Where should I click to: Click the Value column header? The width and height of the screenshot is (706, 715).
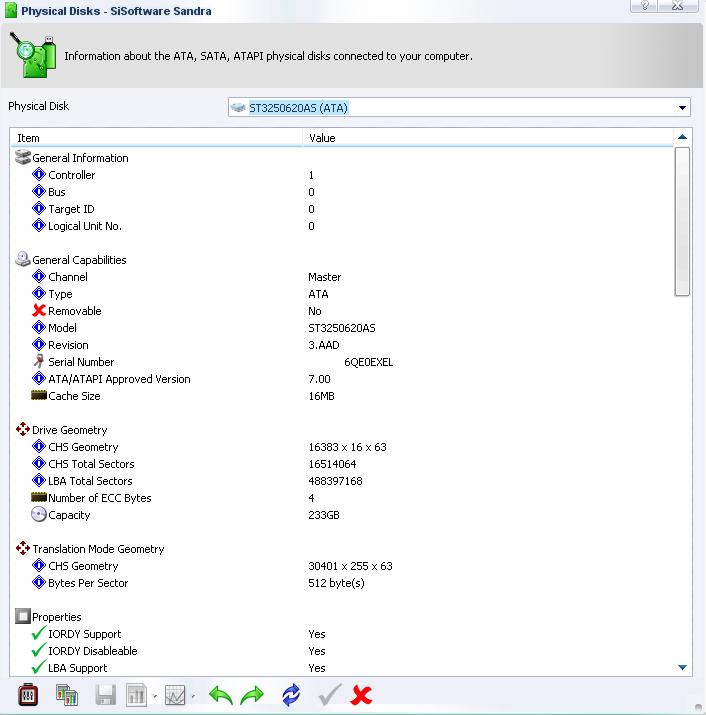pyautogui.click(x=488, y=138)
